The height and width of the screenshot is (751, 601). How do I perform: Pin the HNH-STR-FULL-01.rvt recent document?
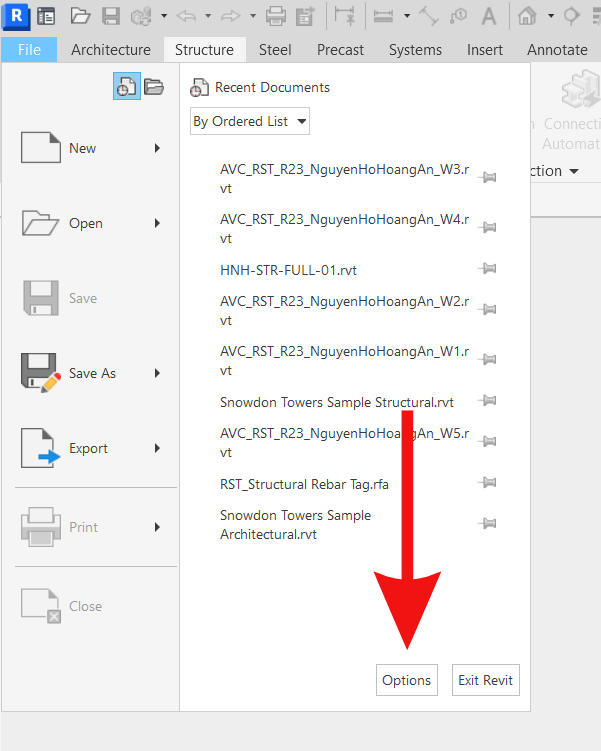tap(488, 269)
